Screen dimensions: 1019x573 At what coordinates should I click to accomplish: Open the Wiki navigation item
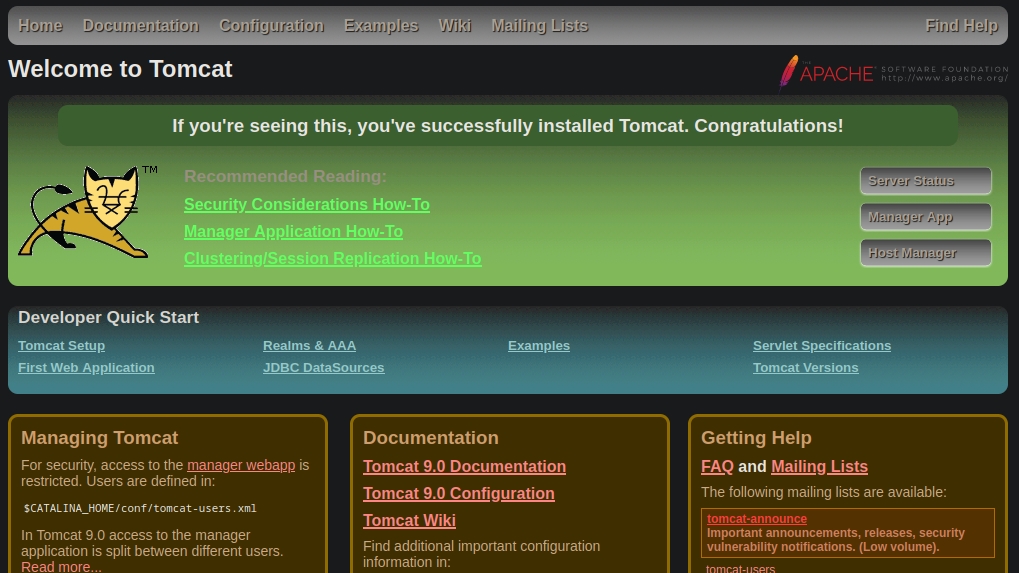click(454, 26)
